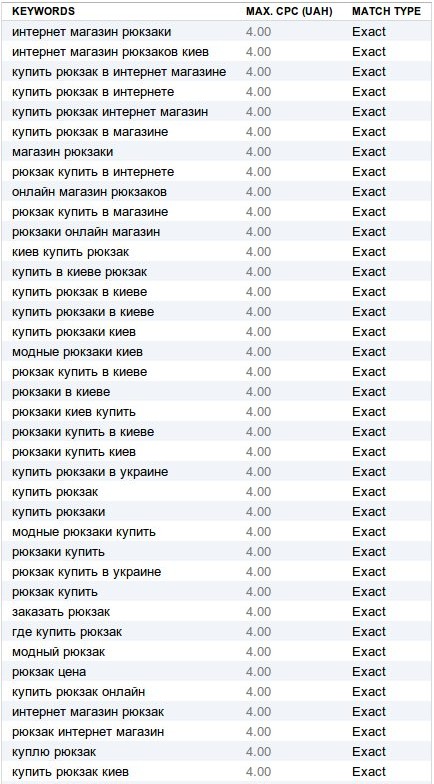Select keyword "купить рюкзак онлайн"
Screen dimensions: 434x784
[78, 692]
